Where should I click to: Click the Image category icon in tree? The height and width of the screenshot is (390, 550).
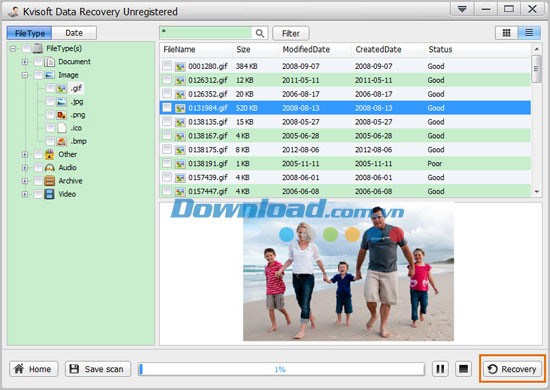click(x=49, y=75)
